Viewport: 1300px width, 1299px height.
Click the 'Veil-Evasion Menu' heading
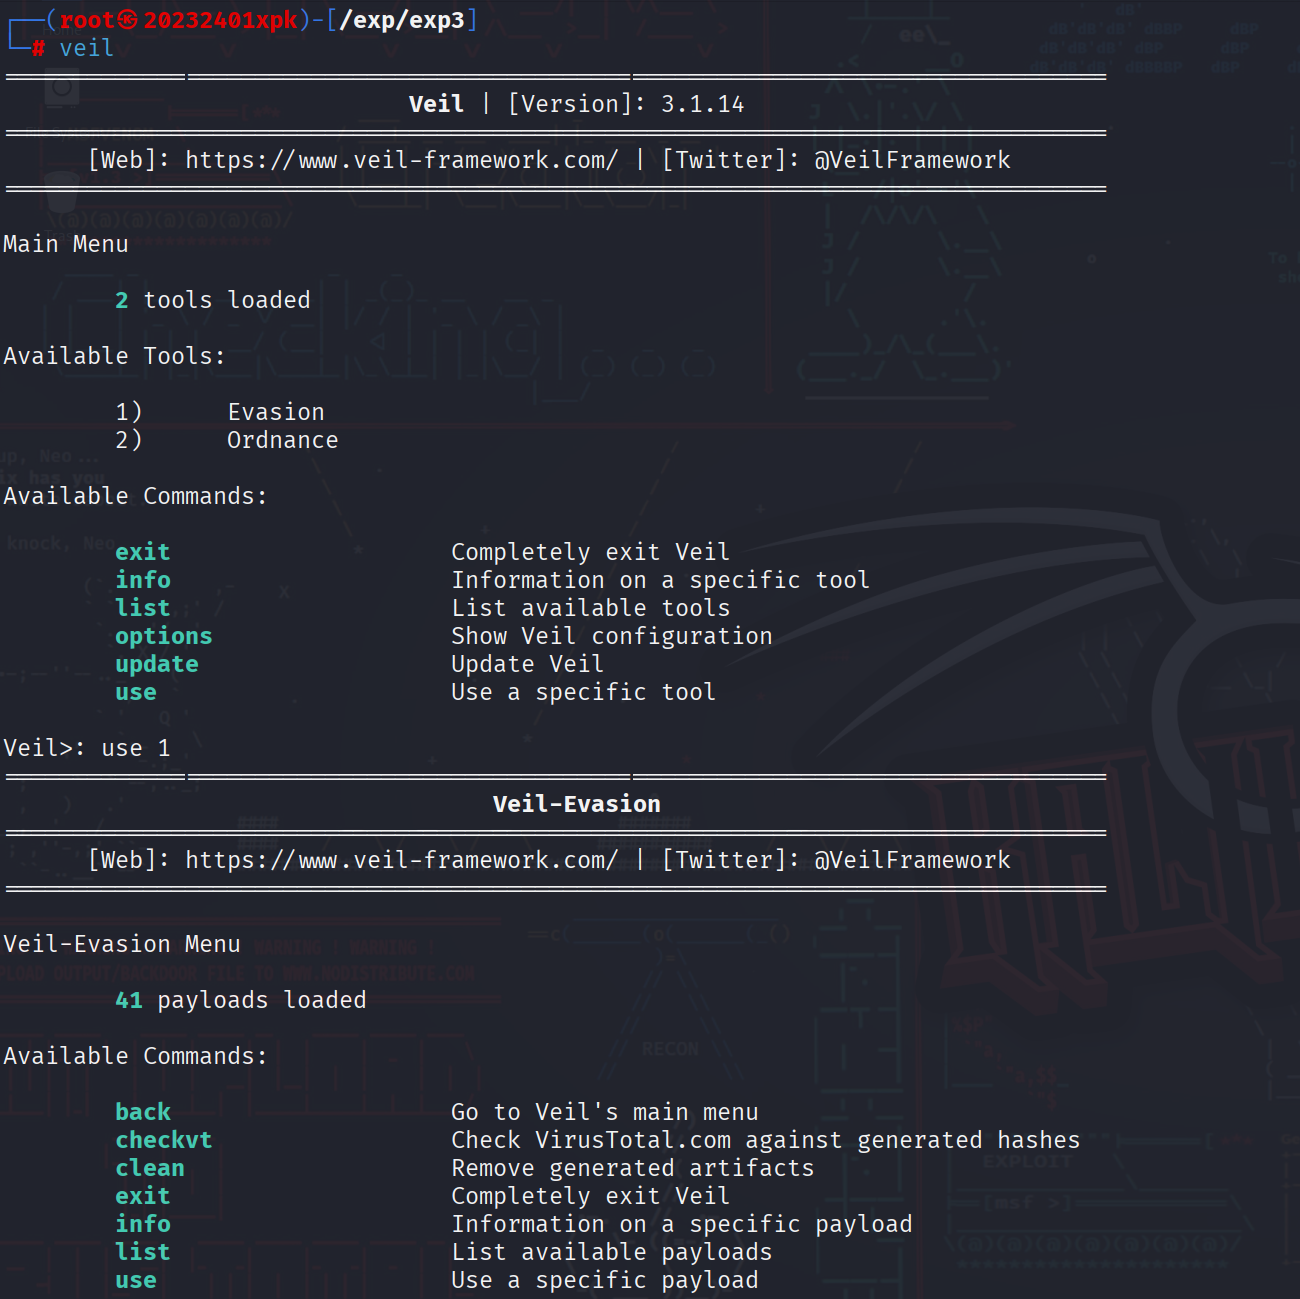pyautogui.click(x=122, y=944)
